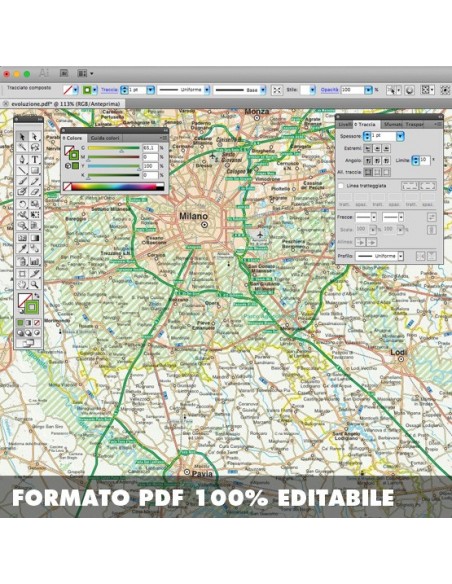Open Spessore weight dropdown in Traccia panel
This screenshot has height=584, width=452.
tap(400, 136)
